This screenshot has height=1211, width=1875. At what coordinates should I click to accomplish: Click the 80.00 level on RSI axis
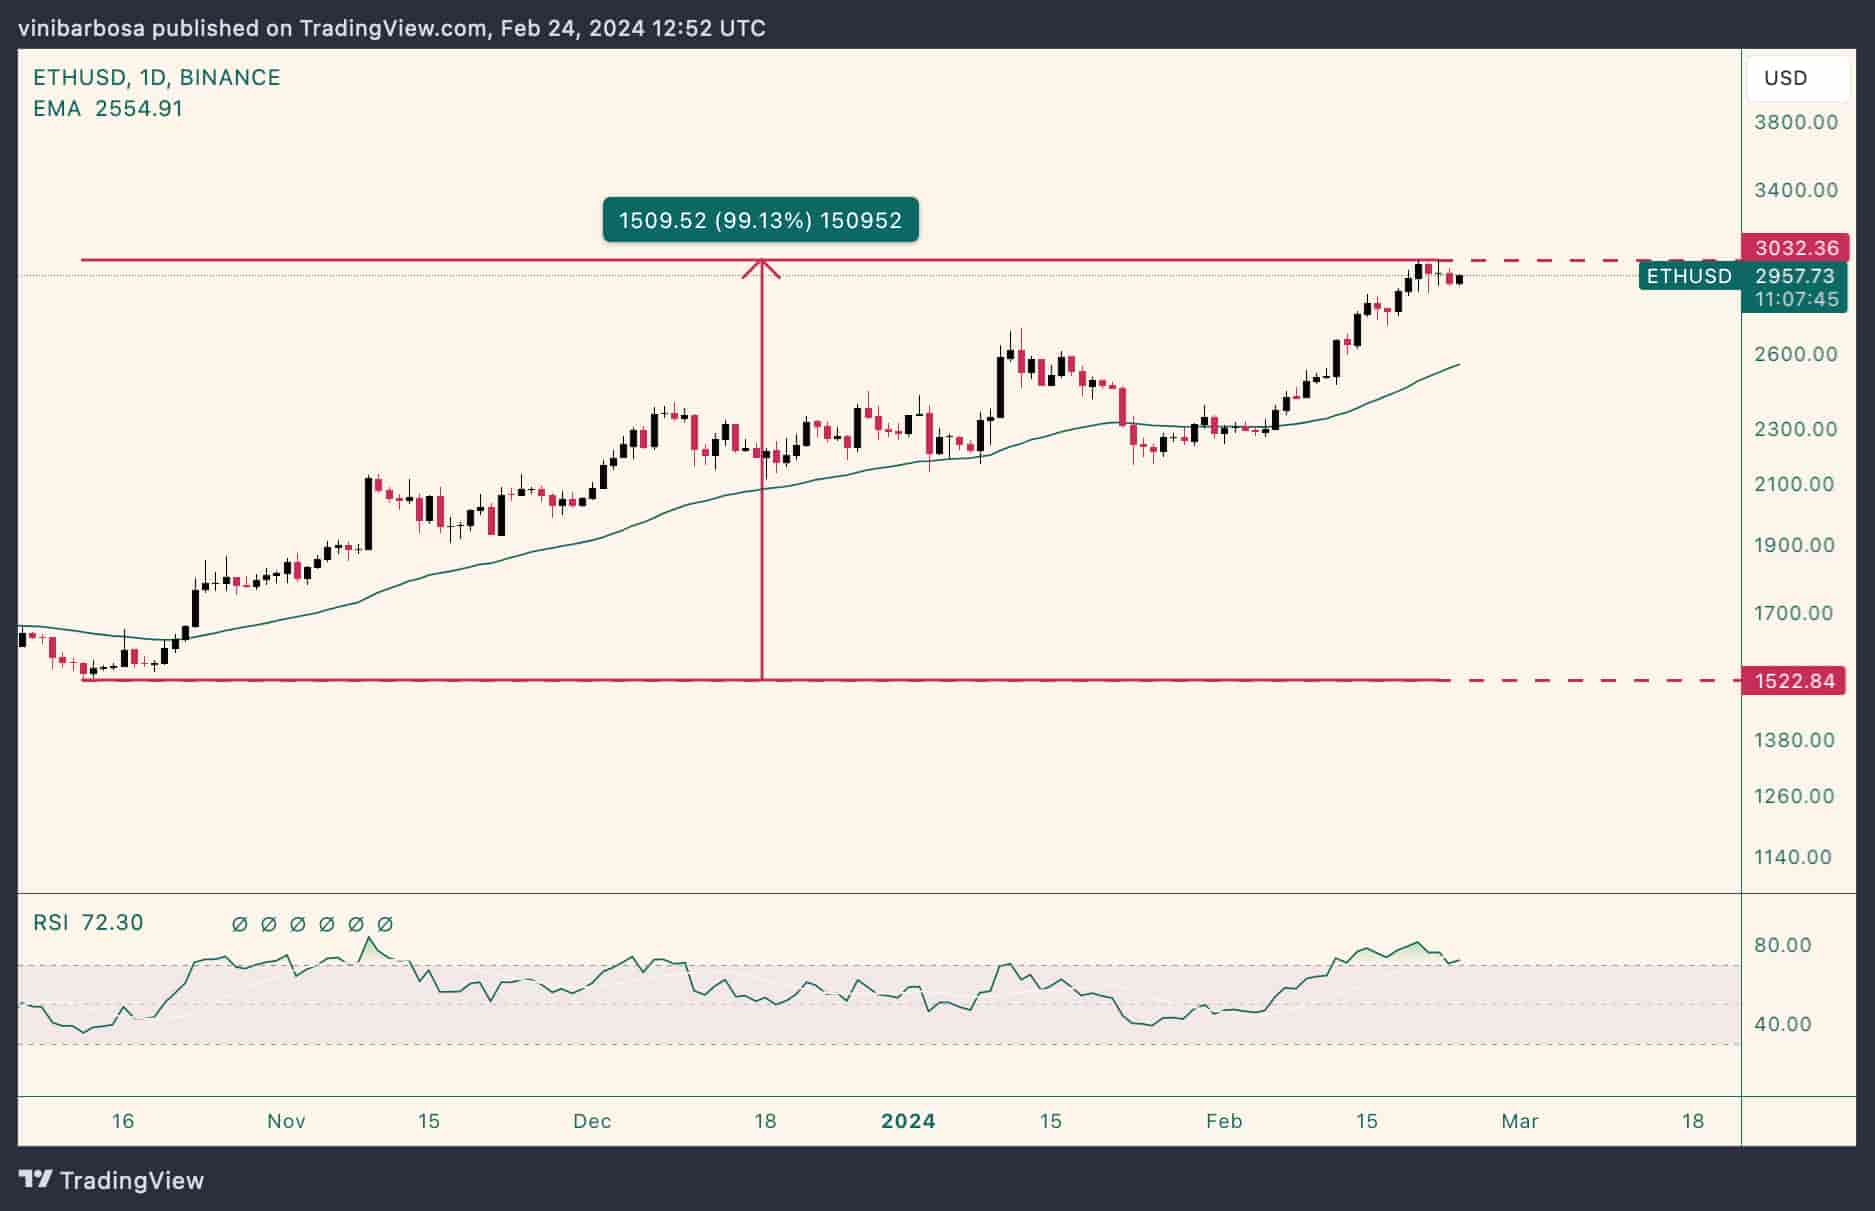pos(1783,945)
